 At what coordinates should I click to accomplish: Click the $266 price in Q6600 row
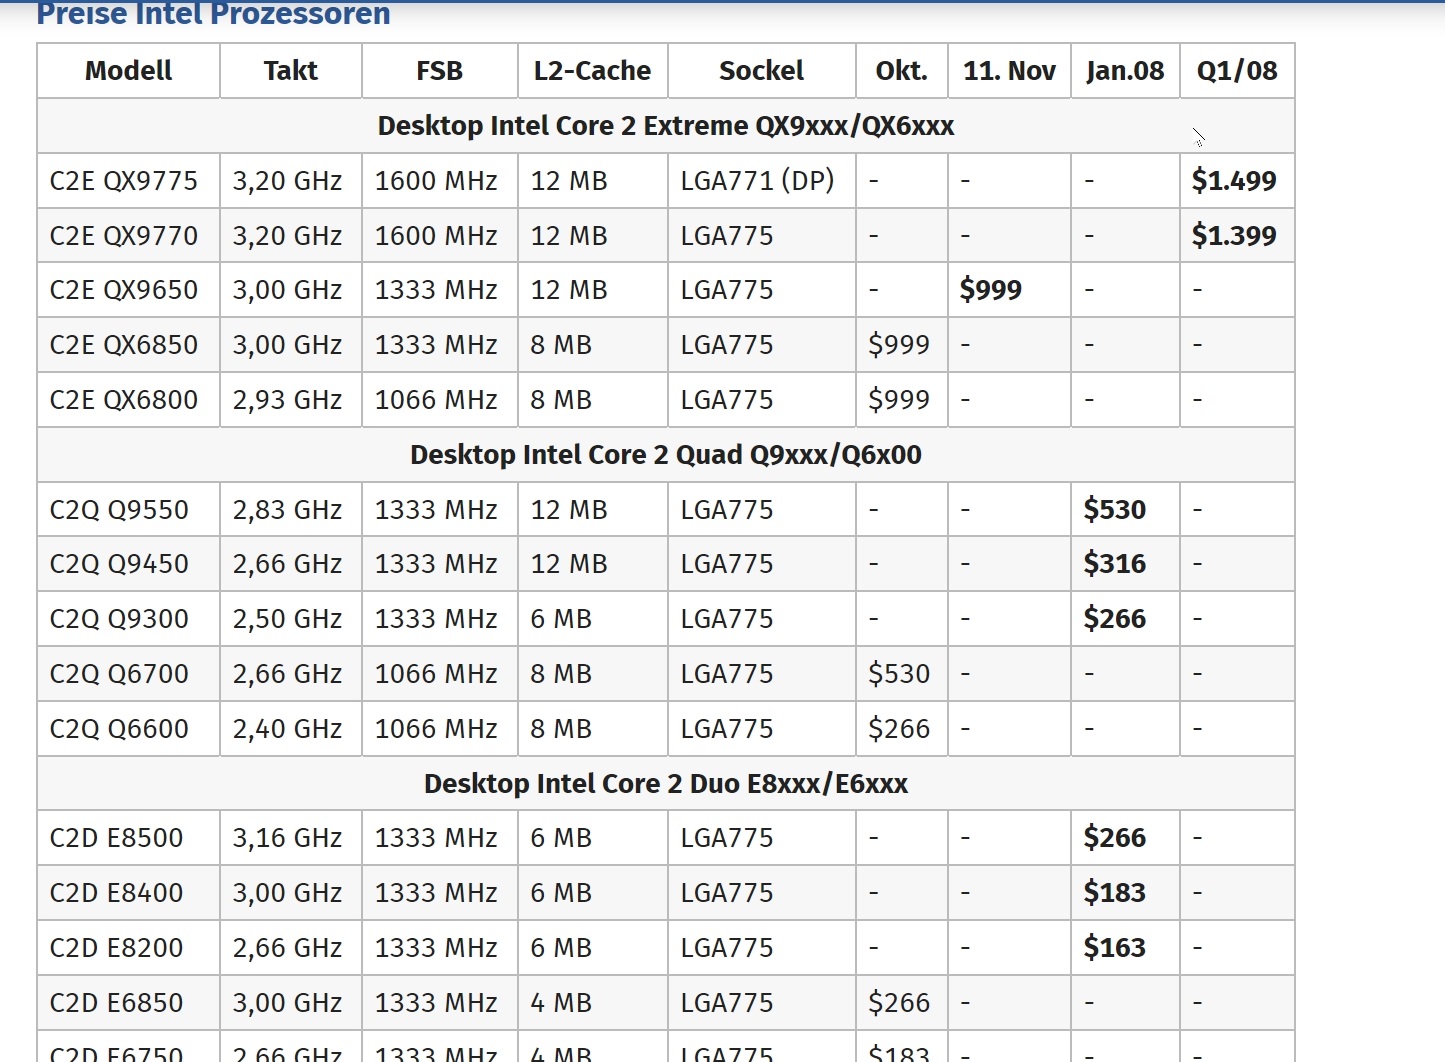(899, 729)
